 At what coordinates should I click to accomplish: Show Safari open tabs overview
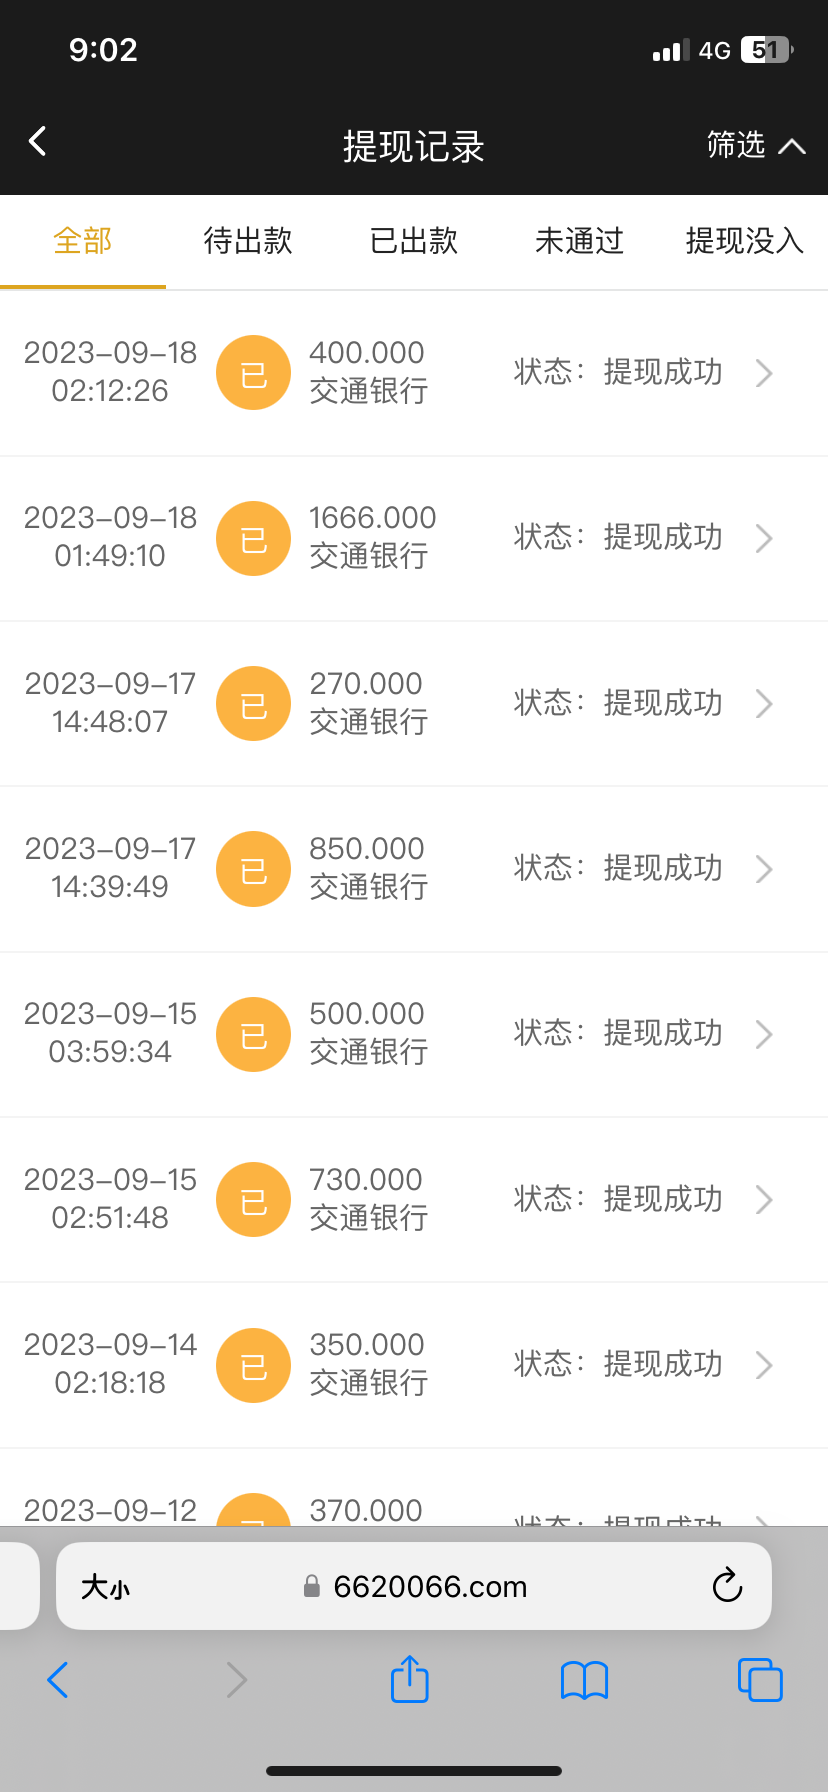pyautogui.click(x=760, y=1680)
